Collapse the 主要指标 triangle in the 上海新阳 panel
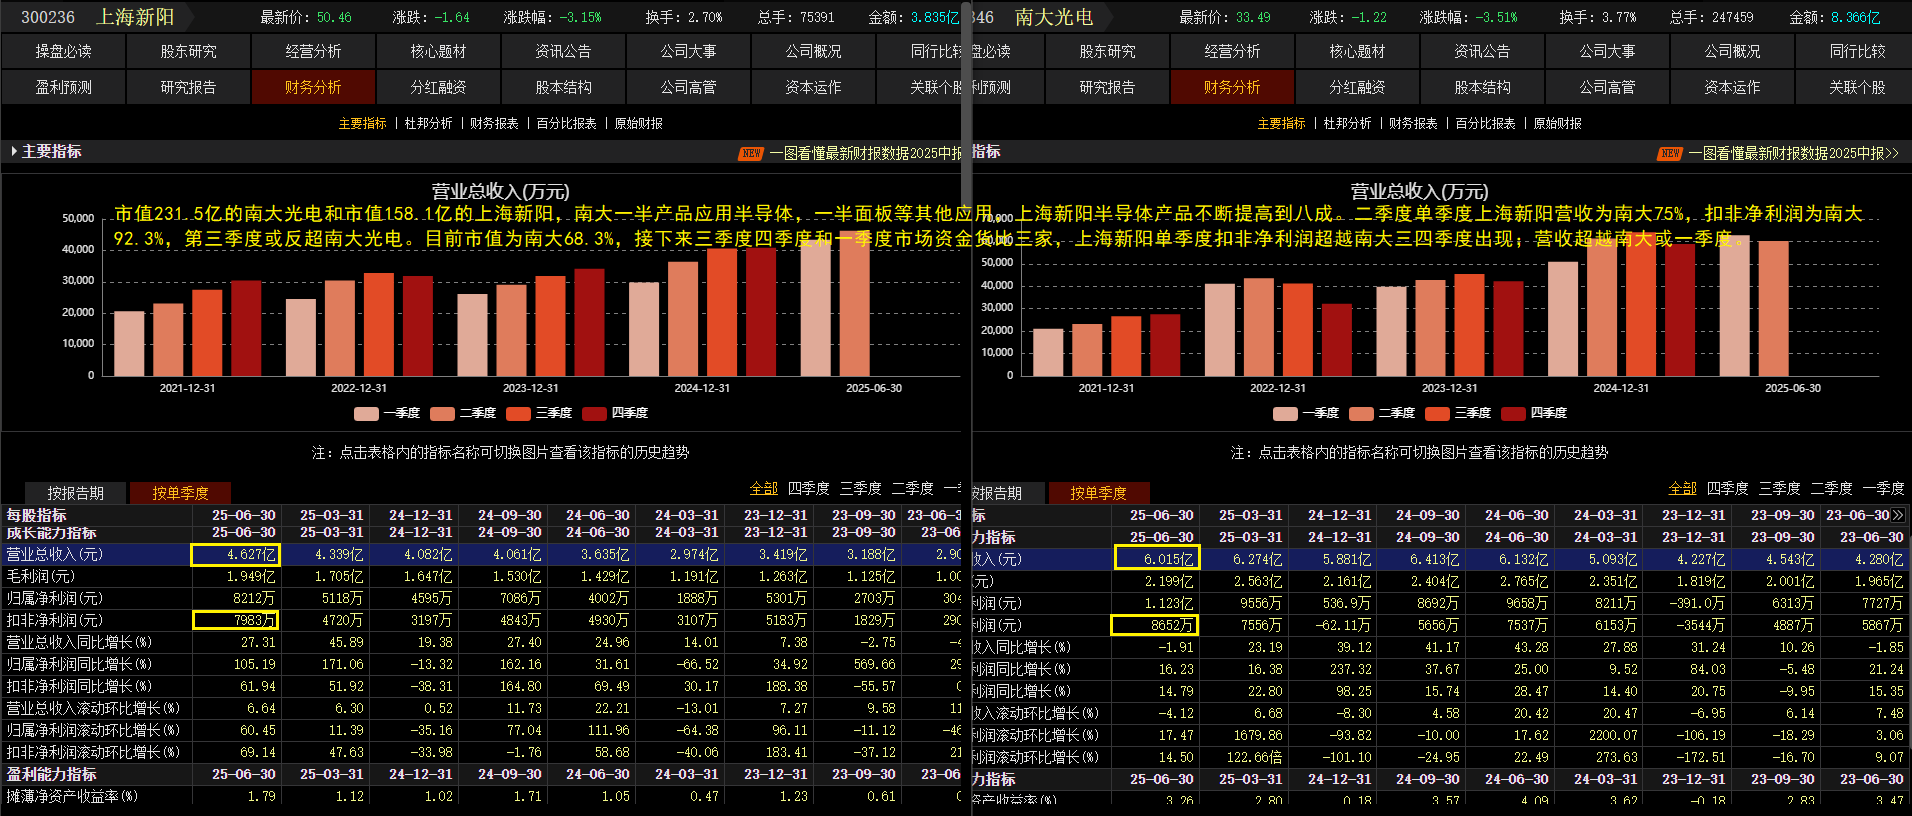 click(x=14, y=151)
